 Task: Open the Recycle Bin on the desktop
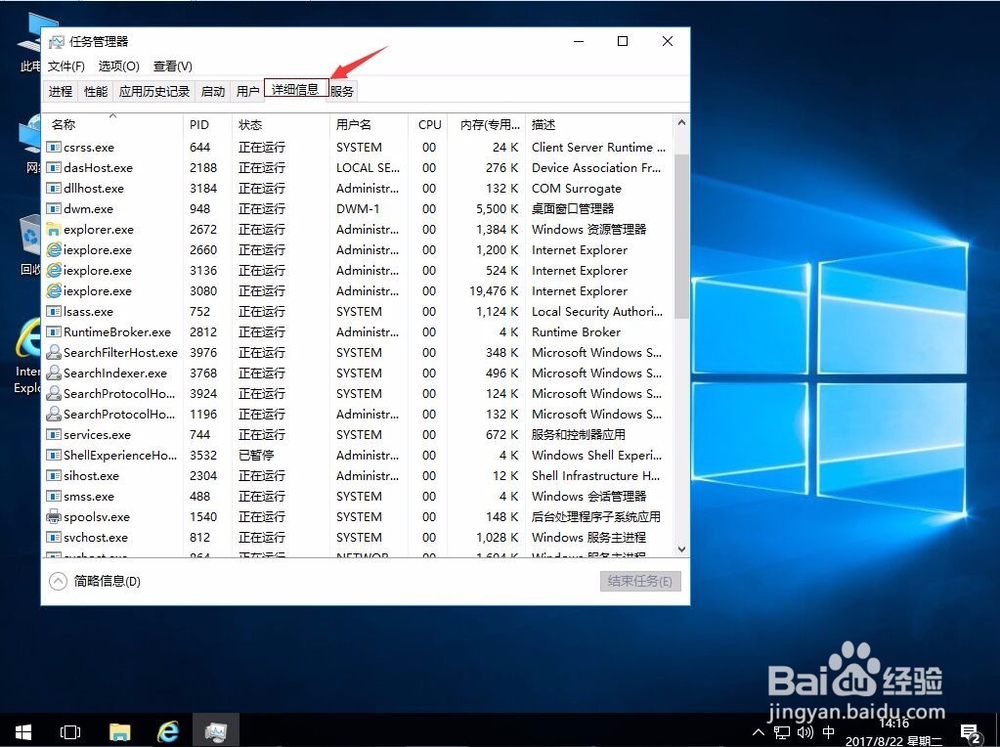click(x=30, y=235)
